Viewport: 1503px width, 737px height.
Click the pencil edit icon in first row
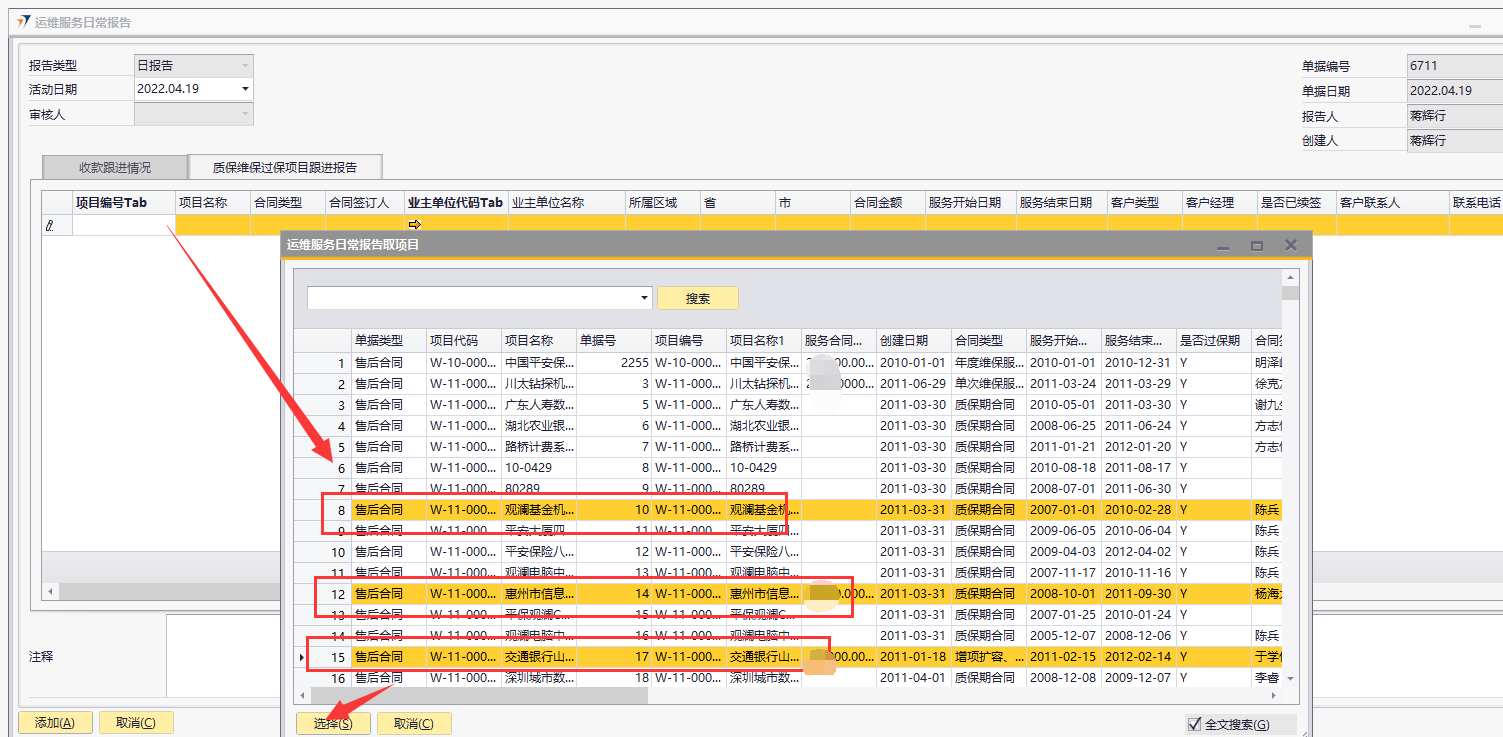point(50,226)
